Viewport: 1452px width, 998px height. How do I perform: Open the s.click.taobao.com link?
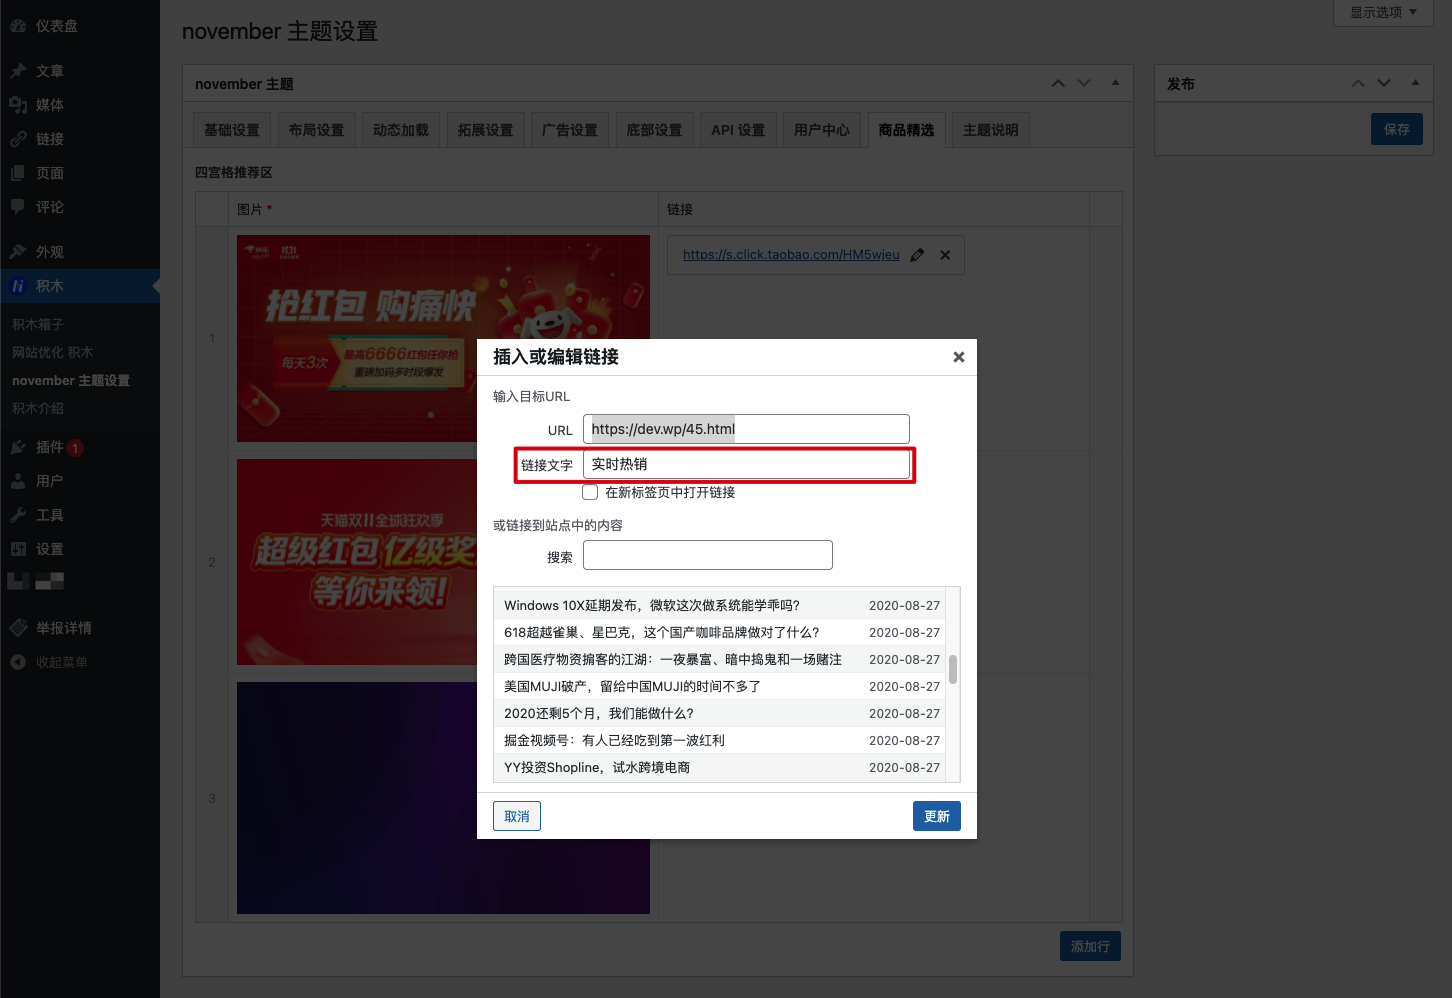click(x=791, y=255)
